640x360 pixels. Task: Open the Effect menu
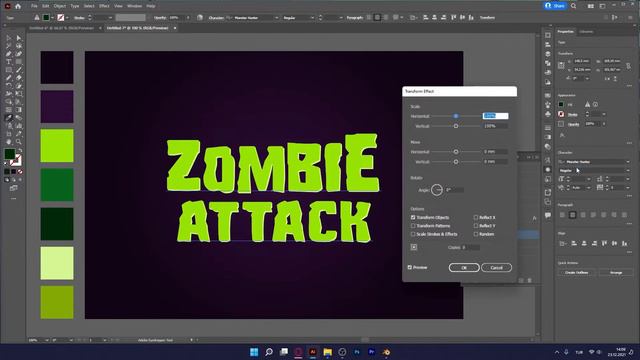(104, 6)
